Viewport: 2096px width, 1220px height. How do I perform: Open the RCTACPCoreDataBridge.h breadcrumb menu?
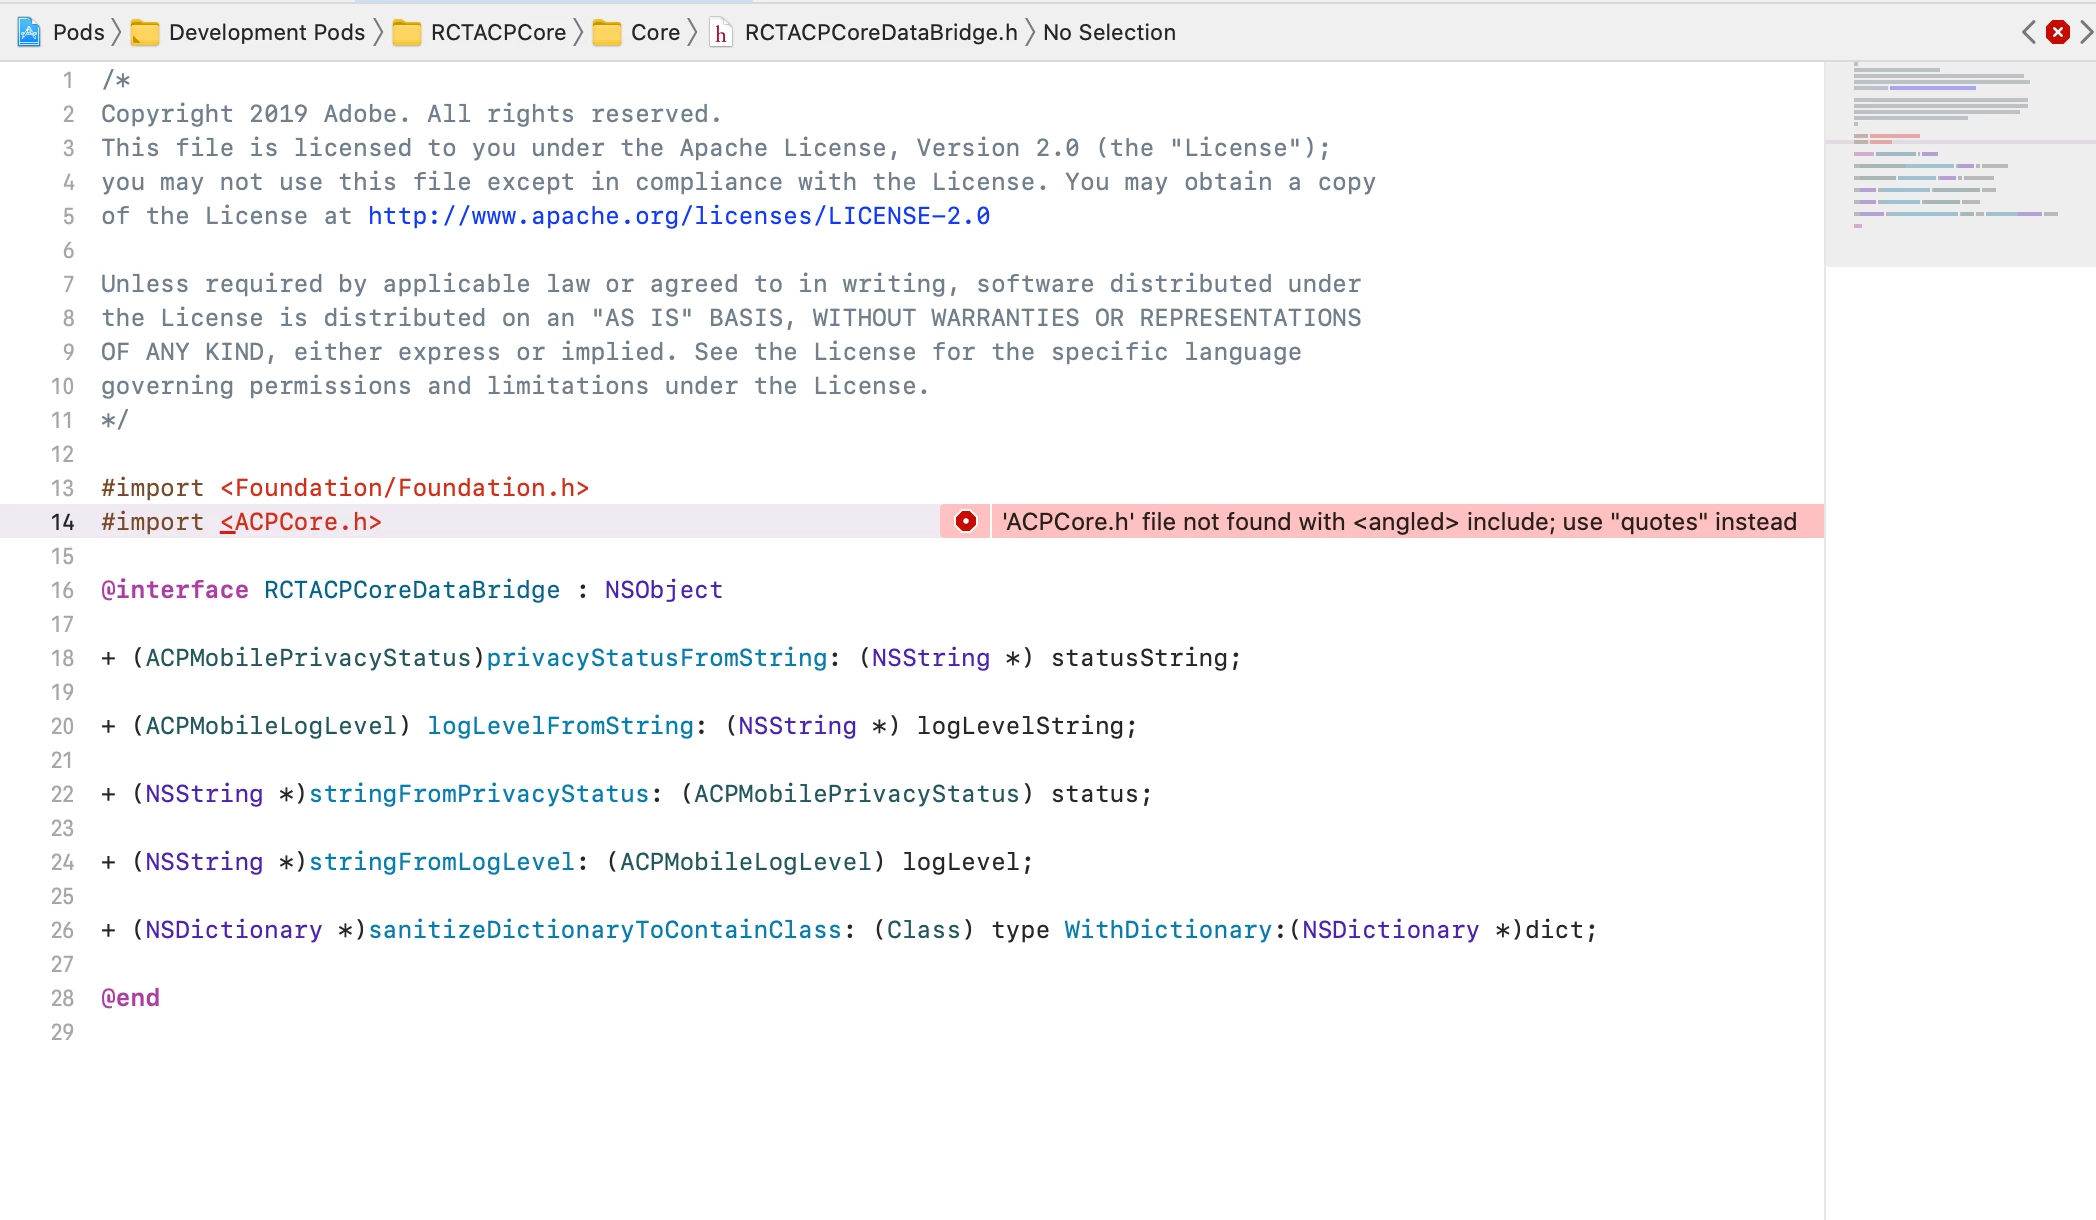click(x=880, y=33)
